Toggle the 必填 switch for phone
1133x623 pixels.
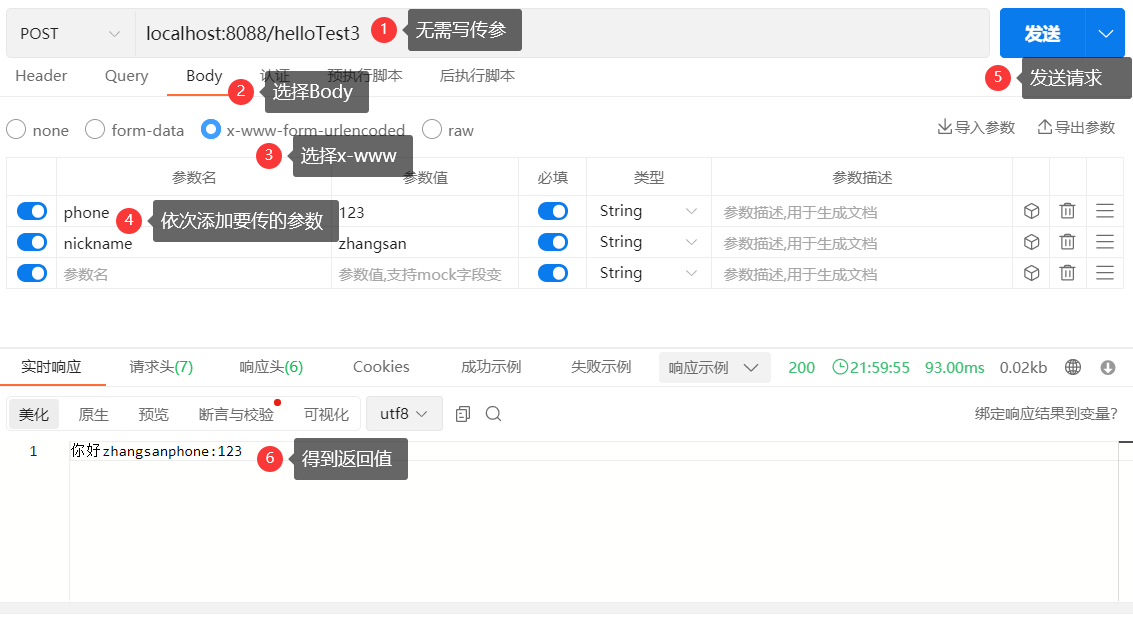click(x=553, y=211)
